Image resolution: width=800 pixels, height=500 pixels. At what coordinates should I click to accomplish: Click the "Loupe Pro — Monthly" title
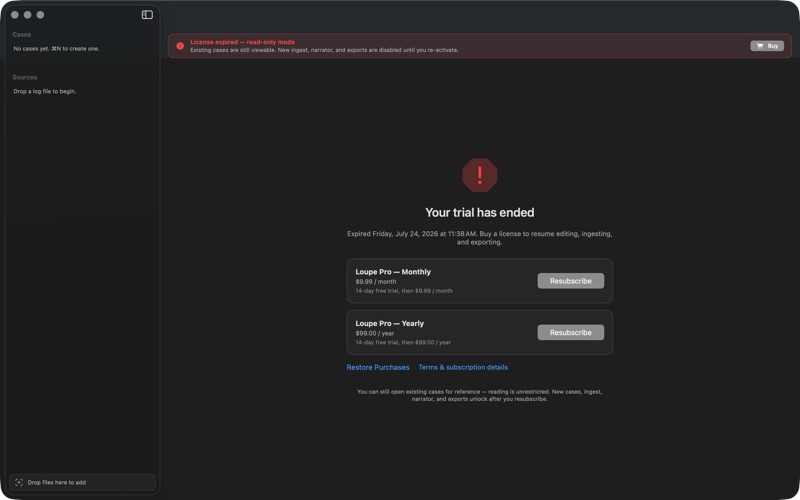[393, 272]
